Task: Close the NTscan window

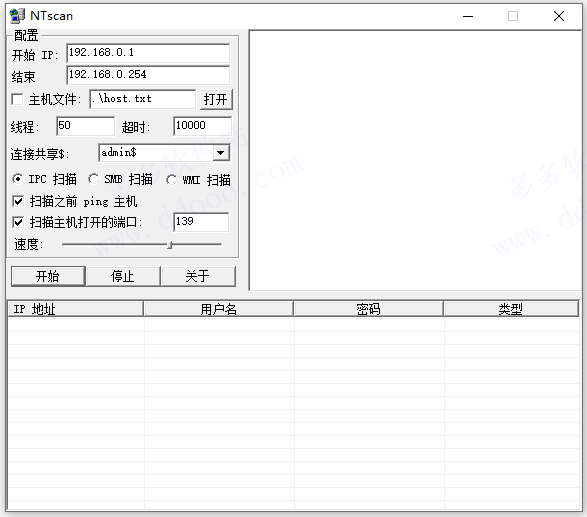Action: click(x=559, y=16)
